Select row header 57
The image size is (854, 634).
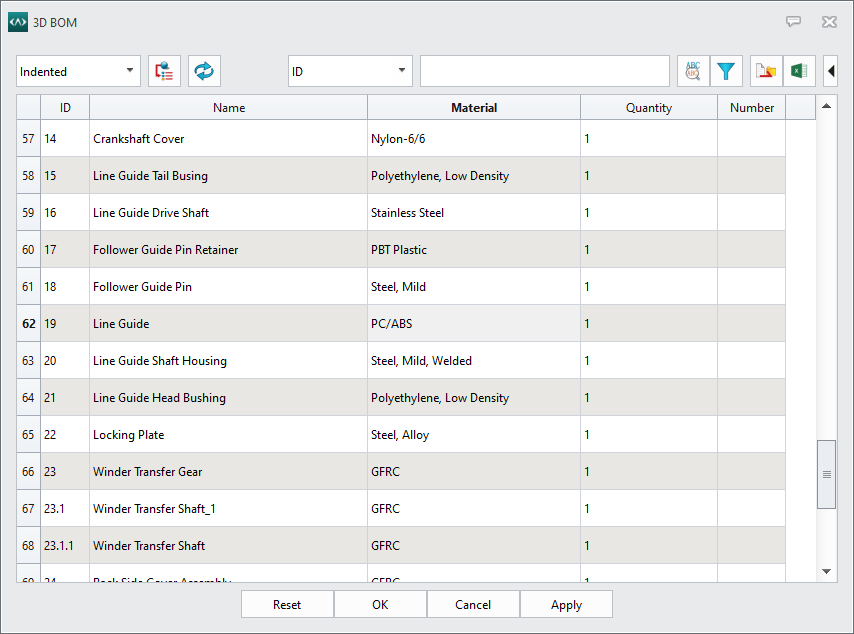click(x=28, y=139)
